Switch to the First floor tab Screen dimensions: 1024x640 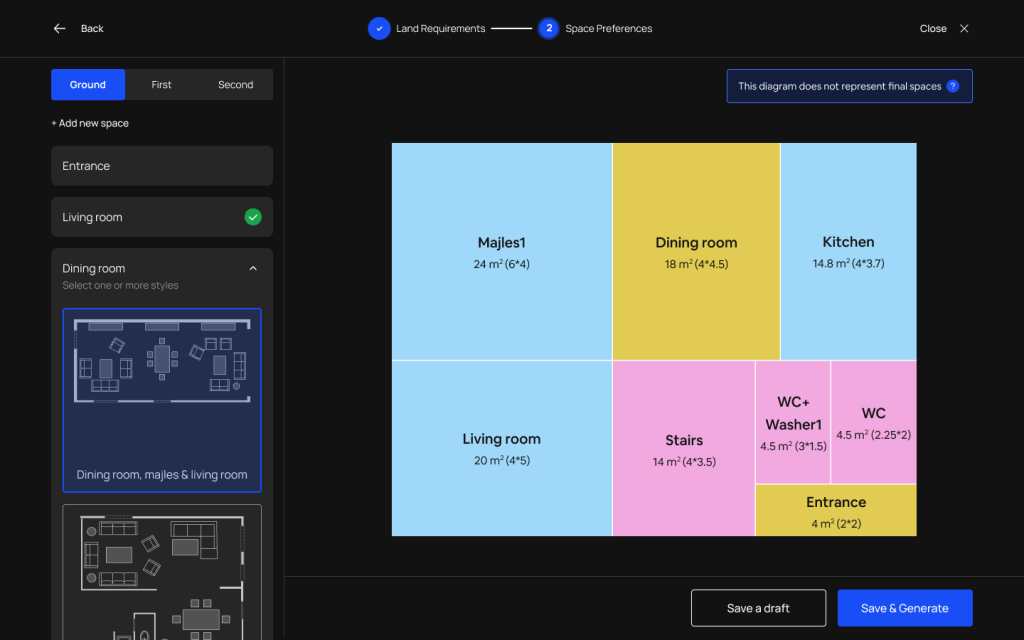tap(162, 85)
